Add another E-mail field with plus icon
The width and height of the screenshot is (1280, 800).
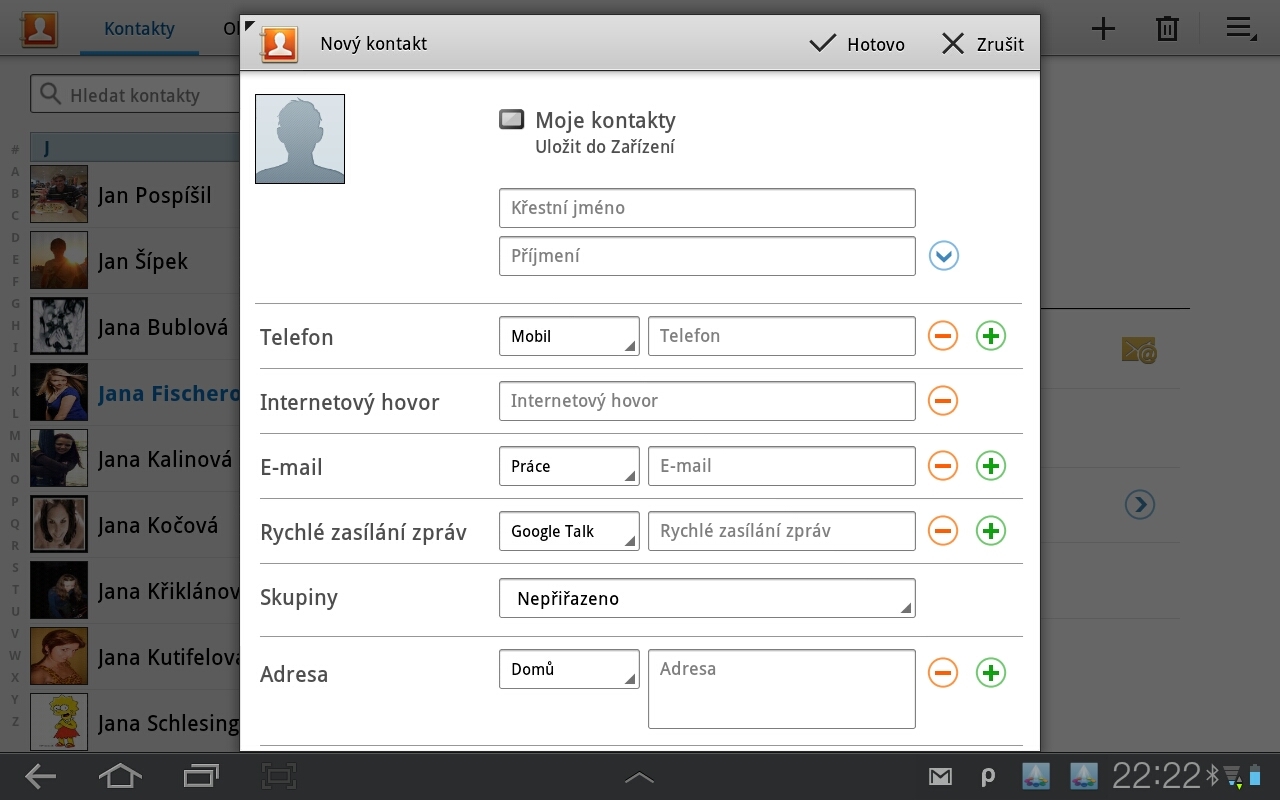(x=990, y=466)
